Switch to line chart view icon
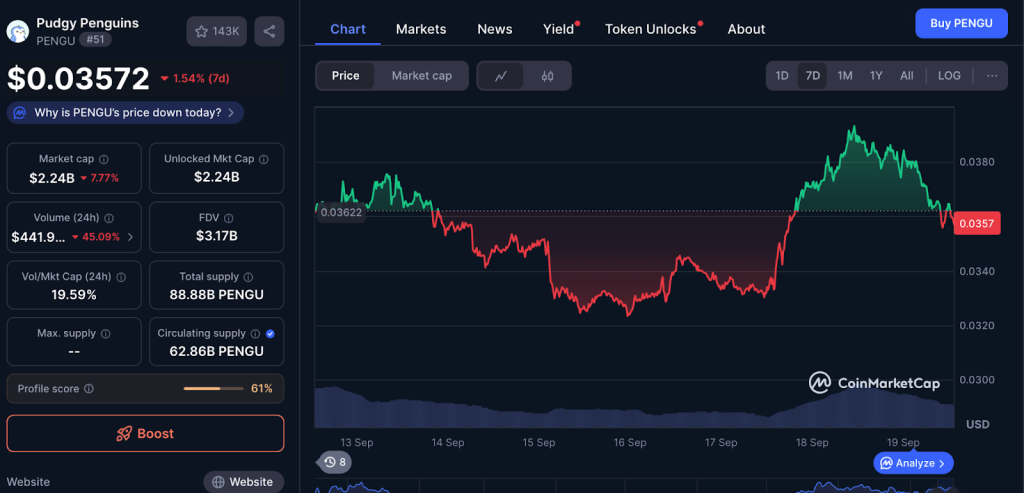The width and height of the screenshot is (1024, 493). [x=501, y=76]
